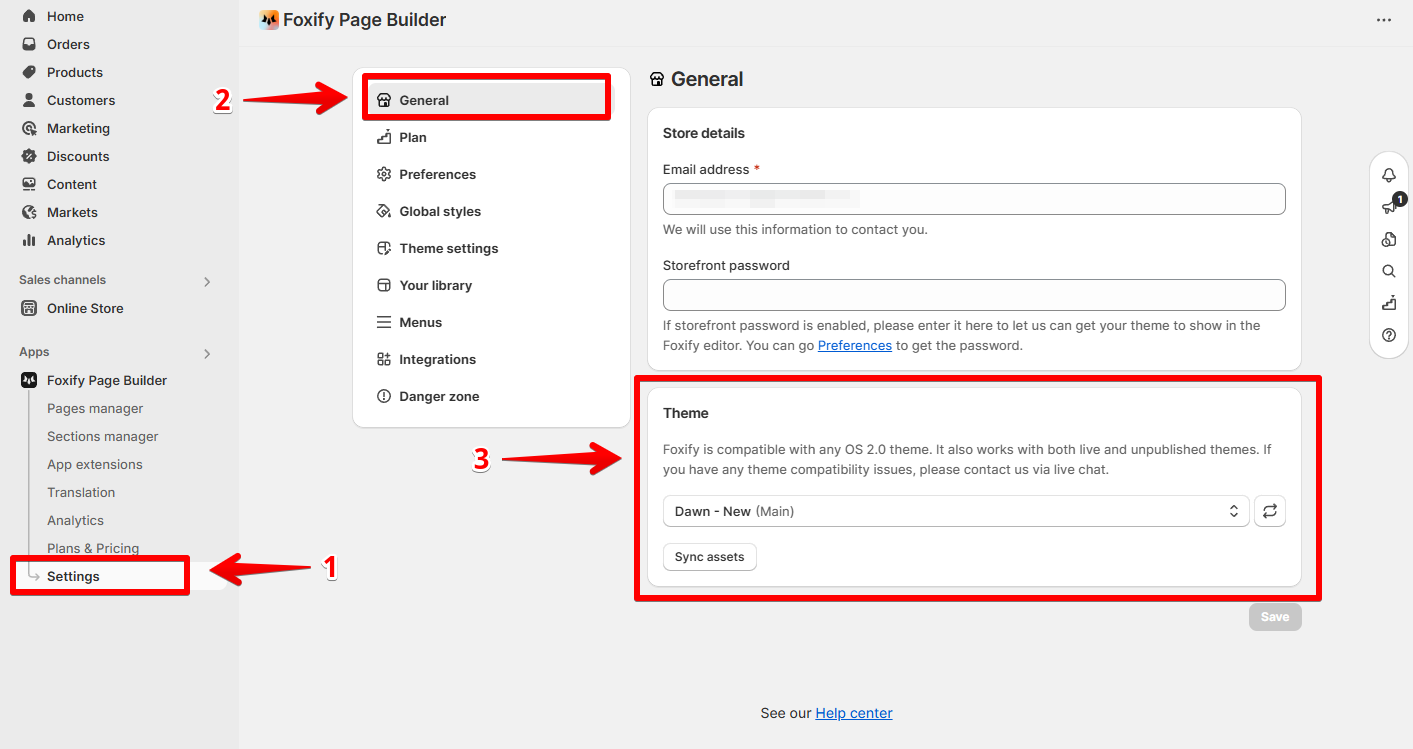Screen dimensions: 1413x749
Task: Click the Online Store storefront icon
Action: click(29, 308)
